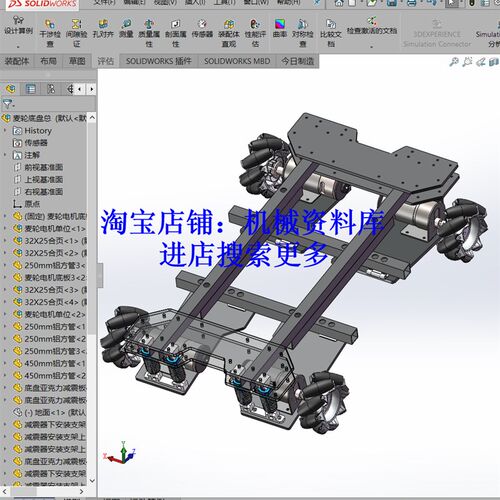This screenshot has width=500, height=500.
Task: Switch to the ConfigurationManager panel icon tab
Action: [x=51, y=89]
